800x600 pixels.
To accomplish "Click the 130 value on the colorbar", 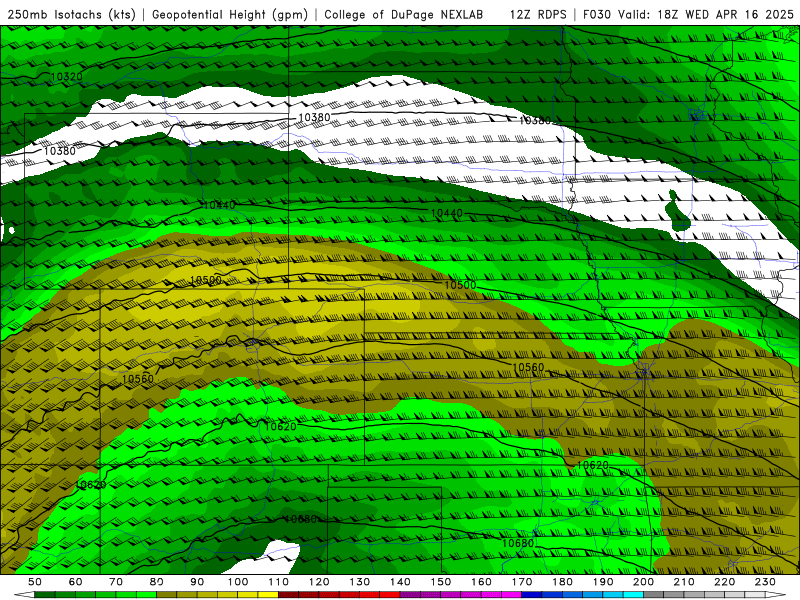I will coord(360,582).
